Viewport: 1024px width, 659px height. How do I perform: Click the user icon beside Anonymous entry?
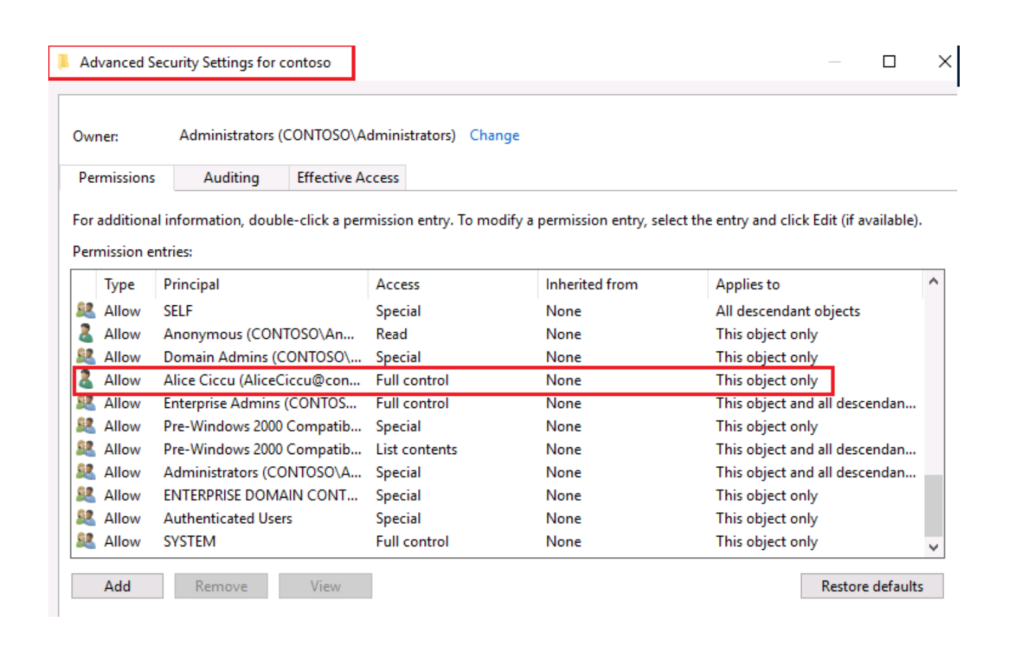click(x=86, y=334)
